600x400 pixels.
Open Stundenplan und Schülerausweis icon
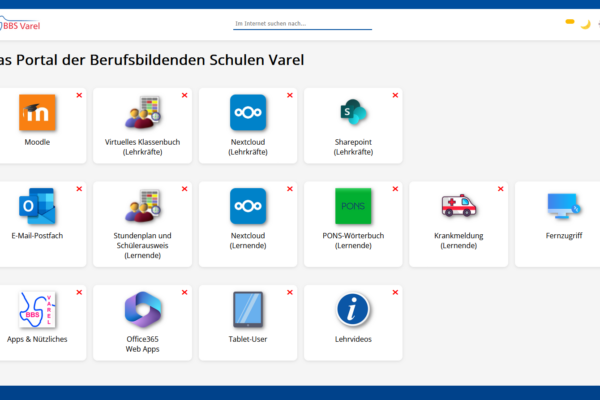tap(143, 206)
